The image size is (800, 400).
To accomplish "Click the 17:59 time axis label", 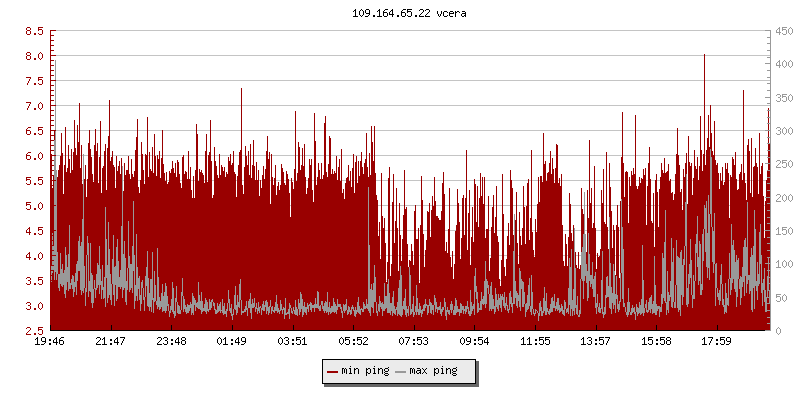I will point(717,342).
